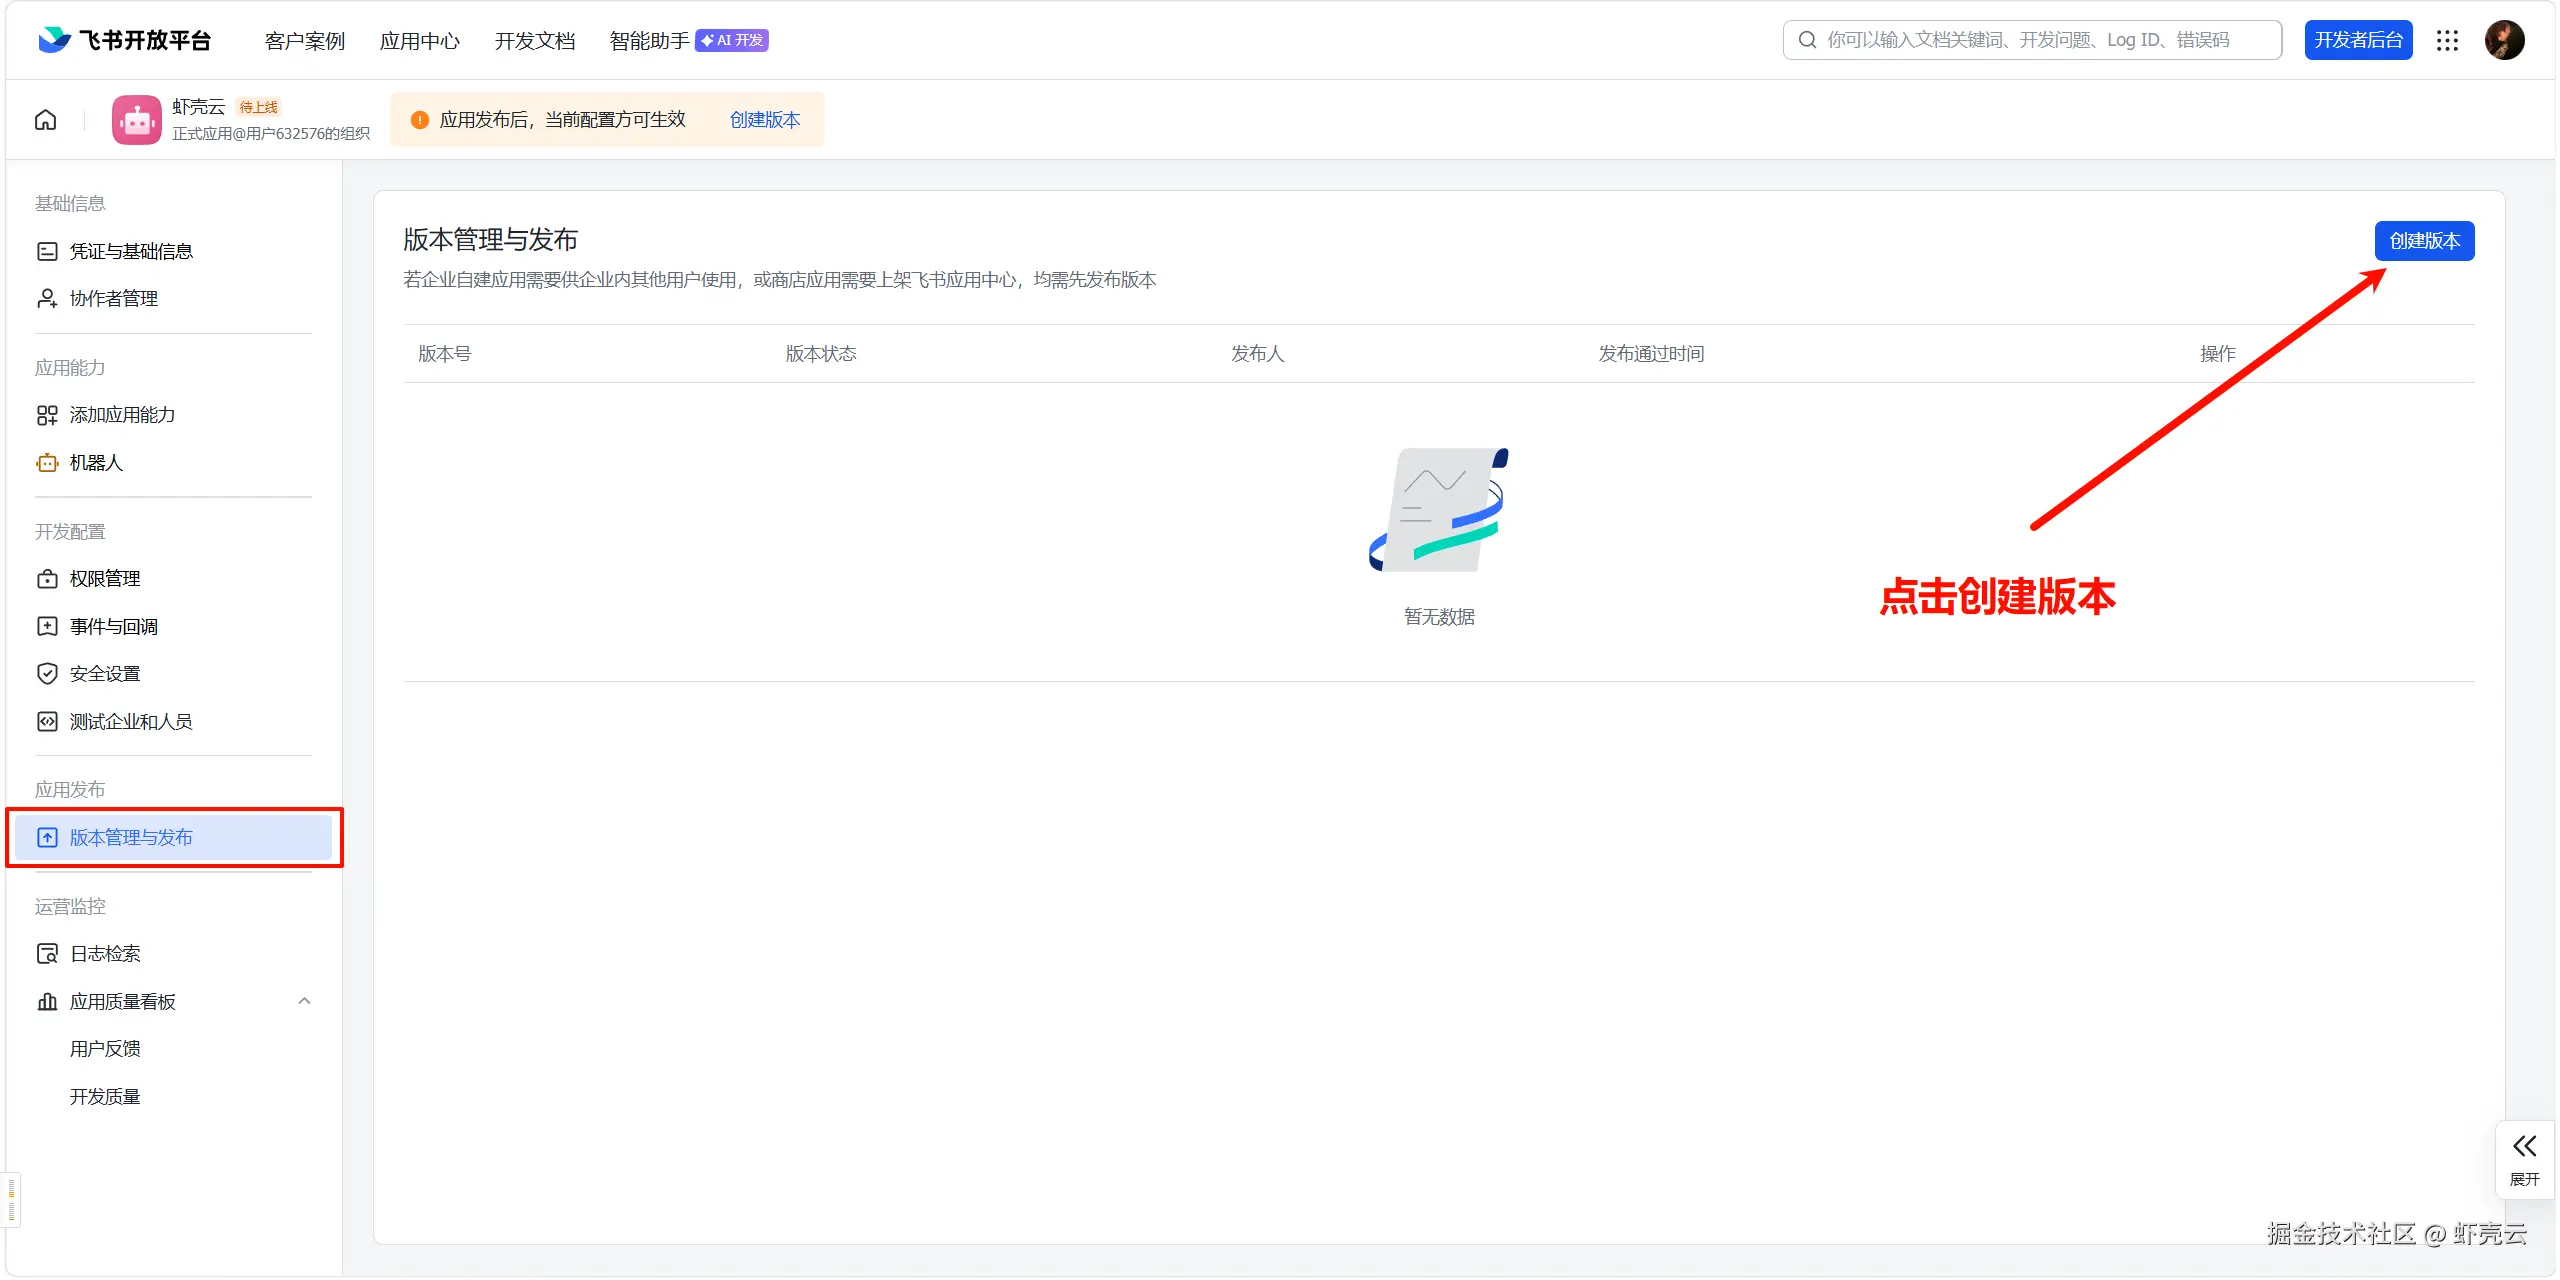The width and height of the screenshot is (2560, 1280).
Task: Open the apps grid icon in top bar
Action: pyautogui.click(x=2447, y=40)
